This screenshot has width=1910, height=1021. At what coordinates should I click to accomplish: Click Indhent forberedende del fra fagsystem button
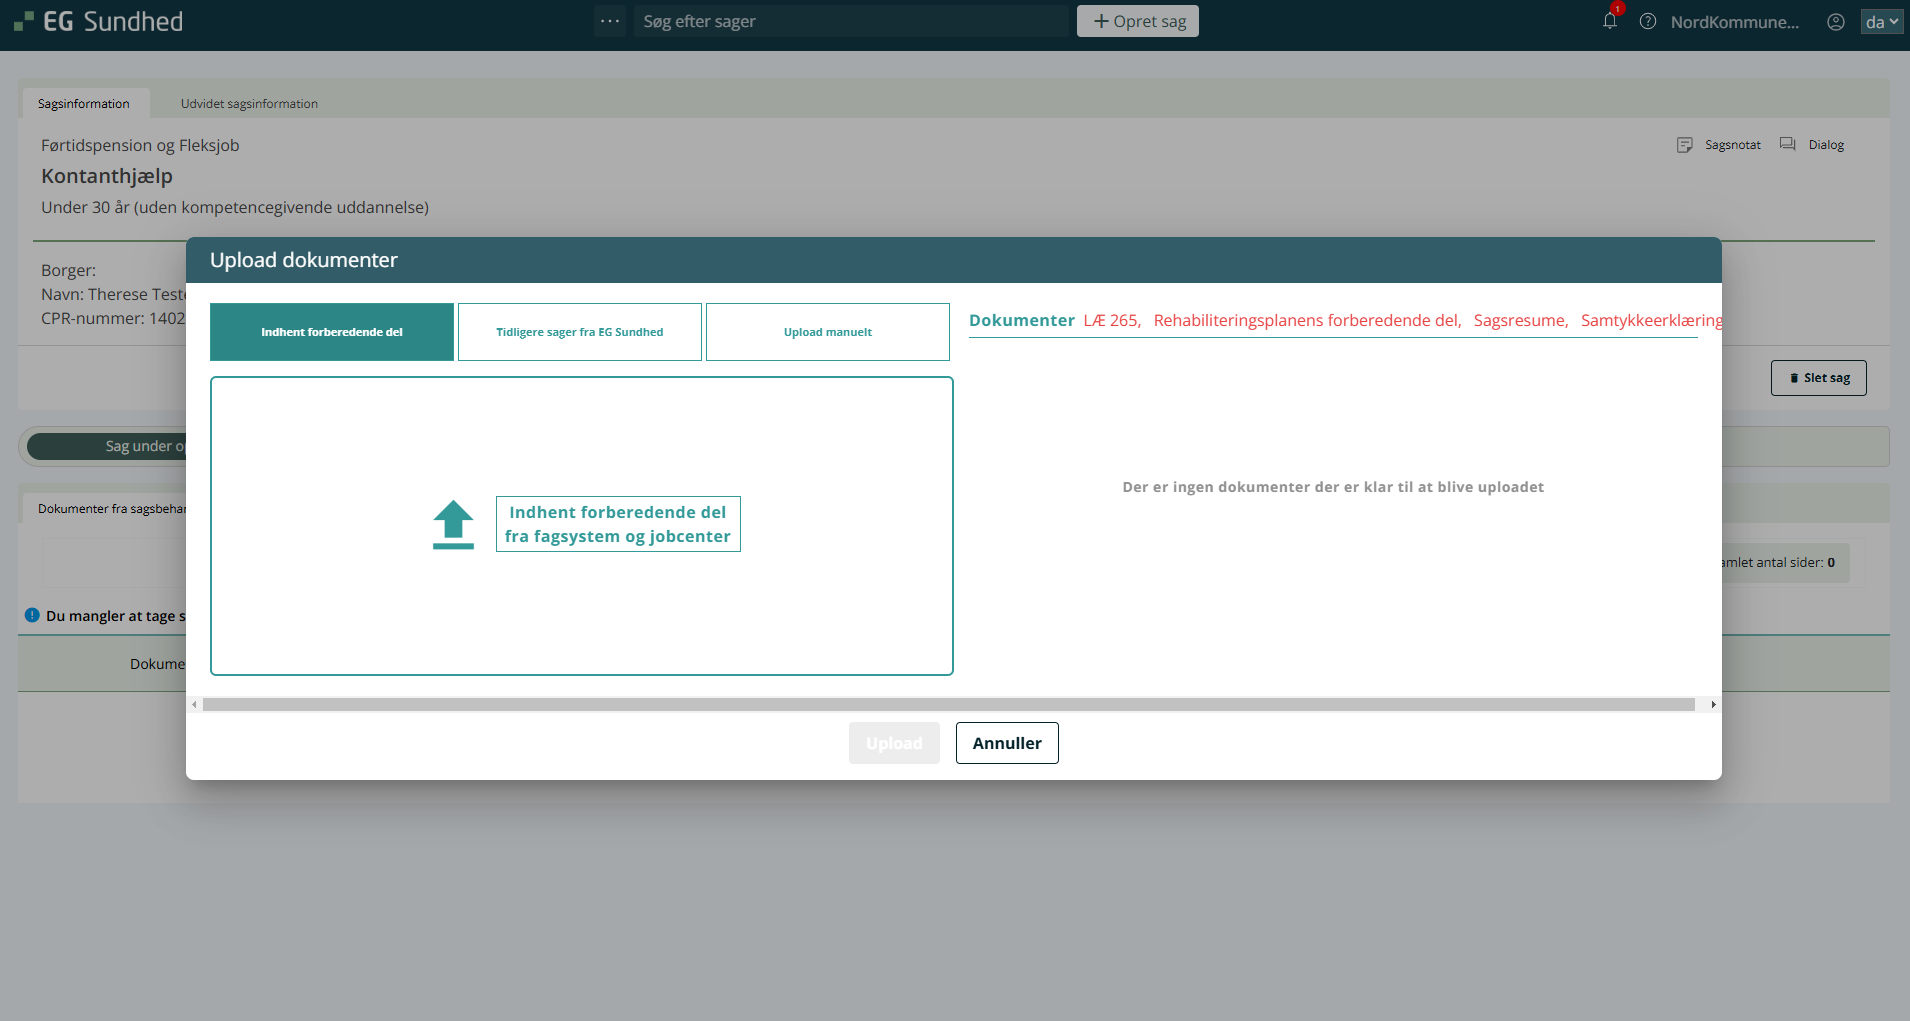click(617, 524)
